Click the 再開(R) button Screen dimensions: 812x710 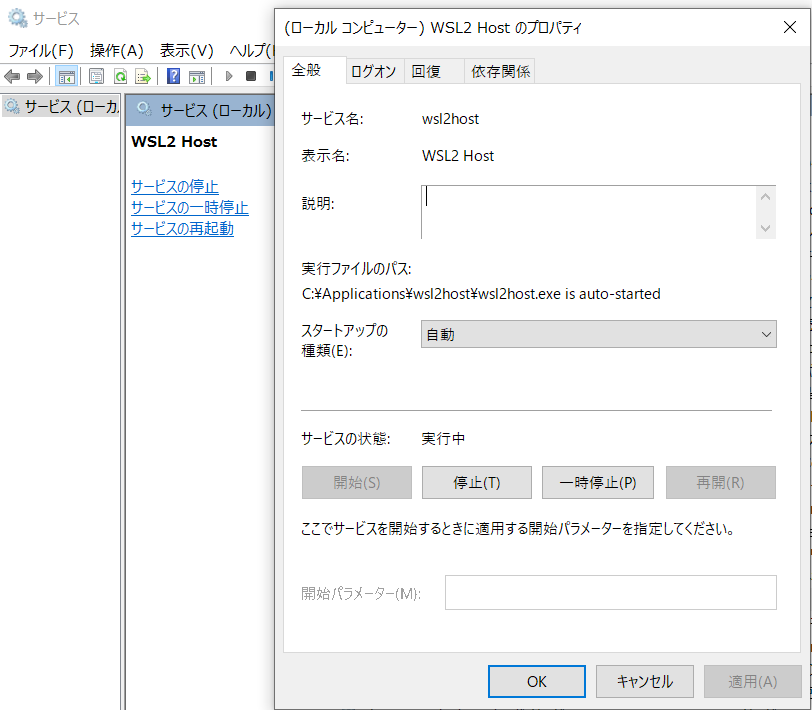tap(720, 483)
